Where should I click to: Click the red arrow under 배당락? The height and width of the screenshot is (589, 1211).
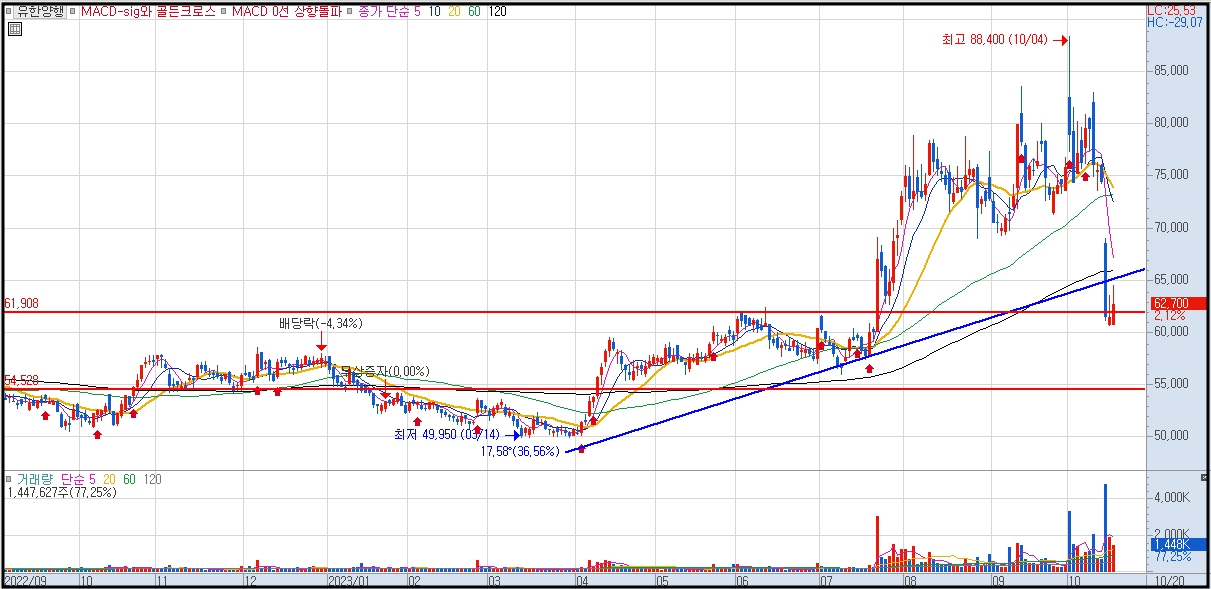pyautogui.click(x=320, y=342)
